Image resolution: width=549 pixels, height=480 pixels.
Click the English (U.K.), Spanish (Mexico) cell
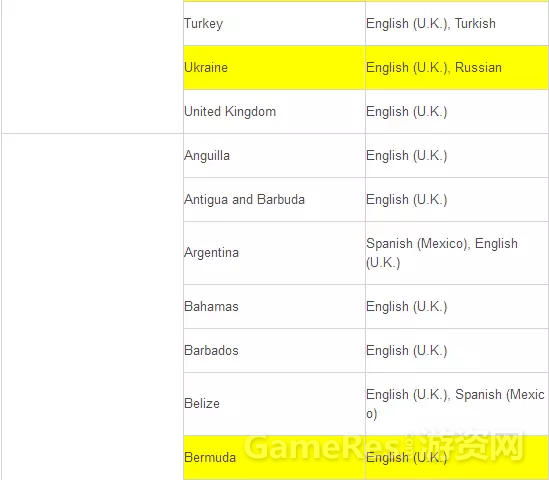457,404
